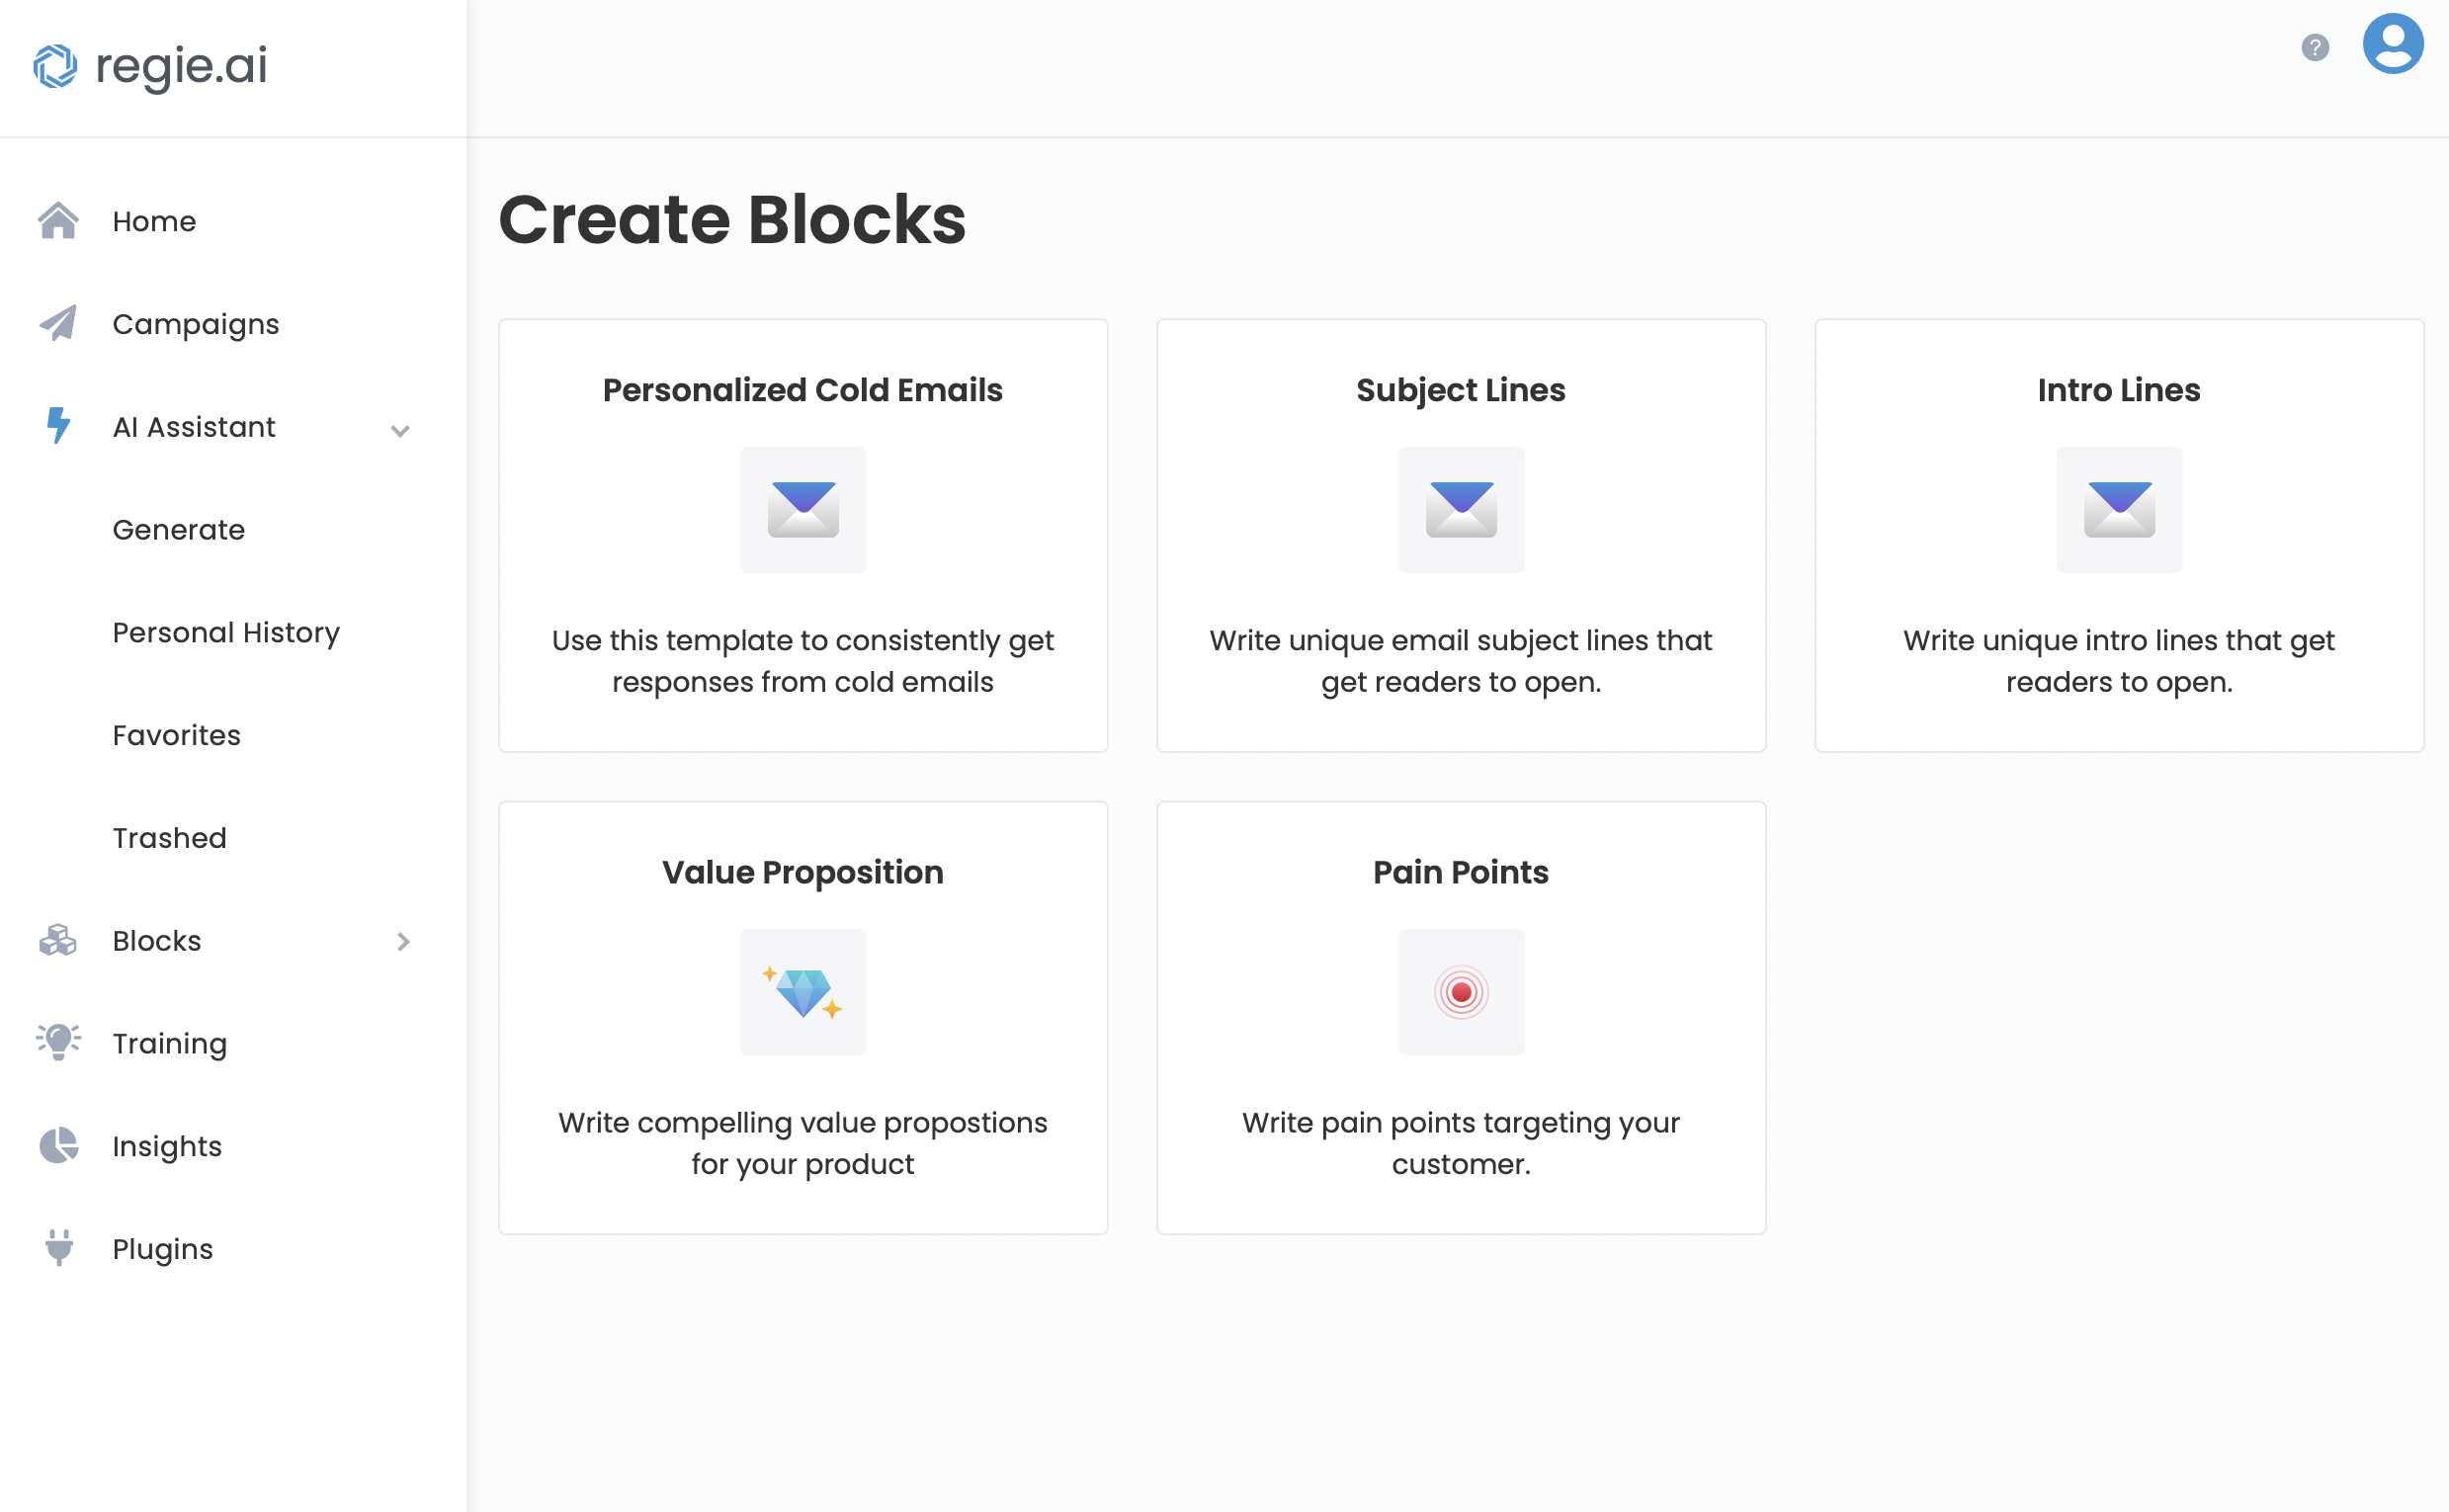Open the Intro Lines block card
The image size is (2449, 1512).
coord(2119,536)
